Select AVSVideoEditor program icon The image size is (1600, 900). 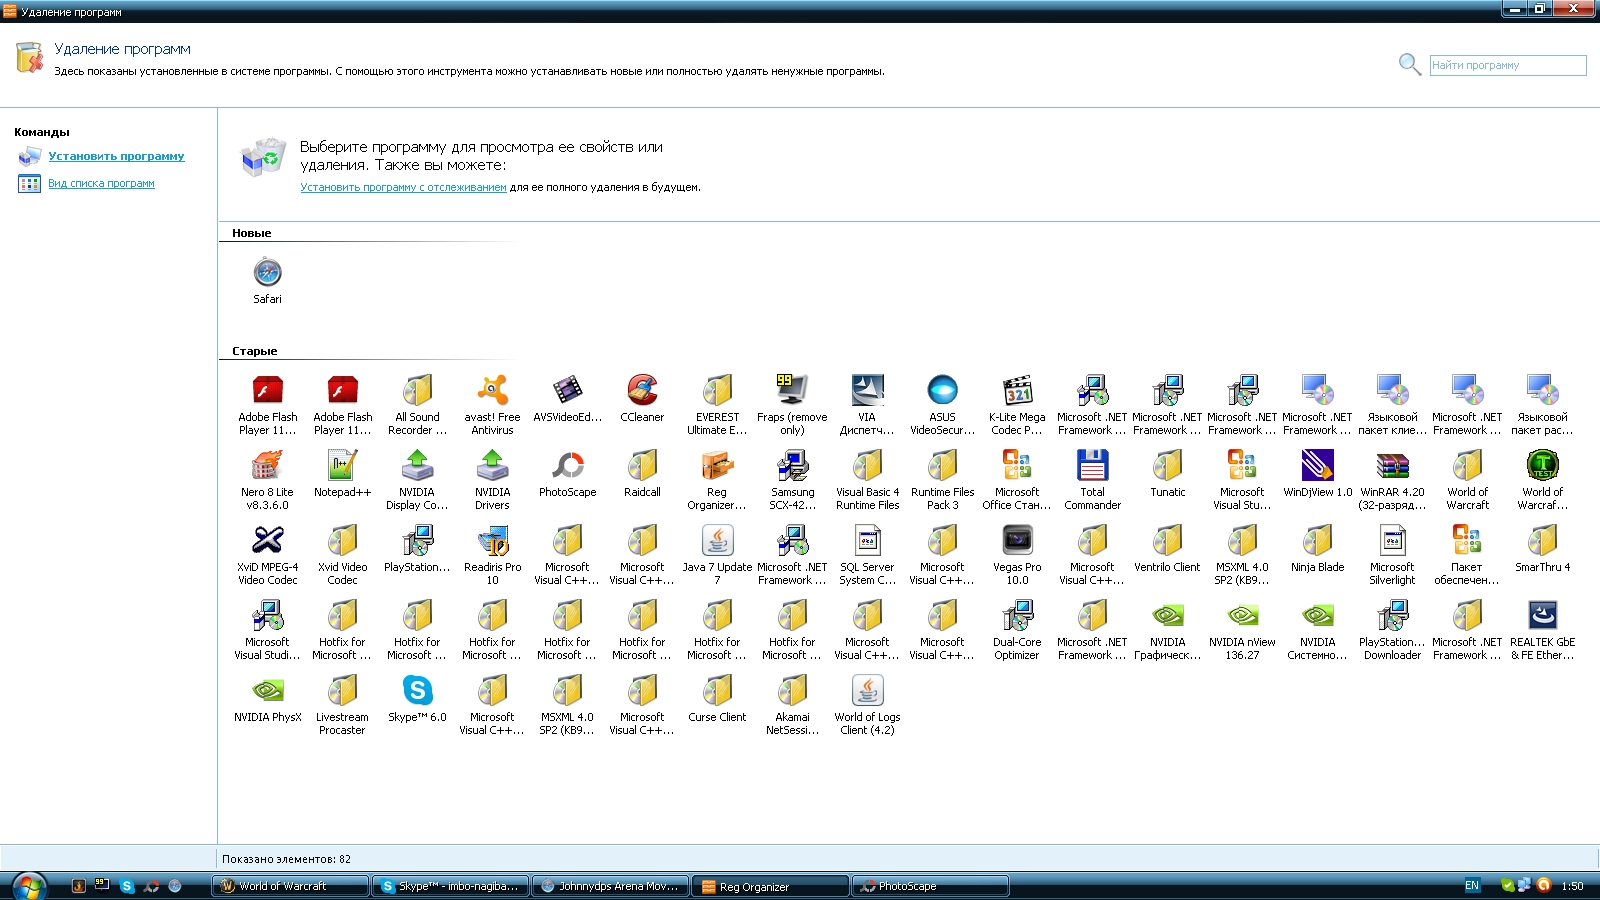point(567,390)
